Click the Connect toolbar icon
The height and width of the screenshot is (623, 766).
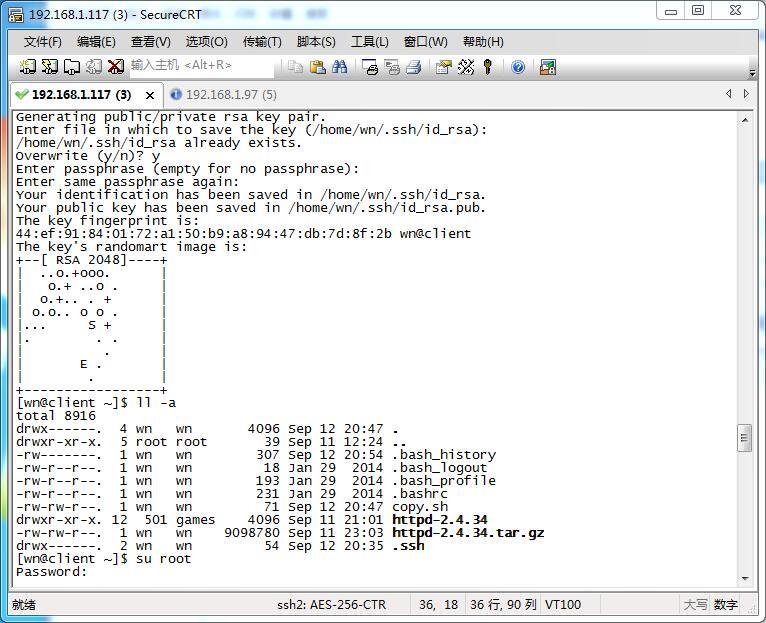27,66
